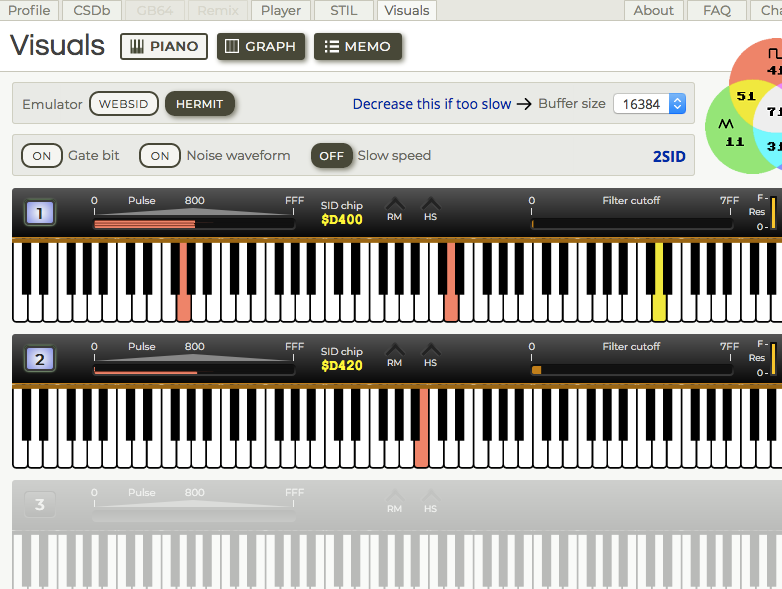The width and height of the screenshot is (782, 589).
Task: Open the Player tab
Action: coord(281,10)
